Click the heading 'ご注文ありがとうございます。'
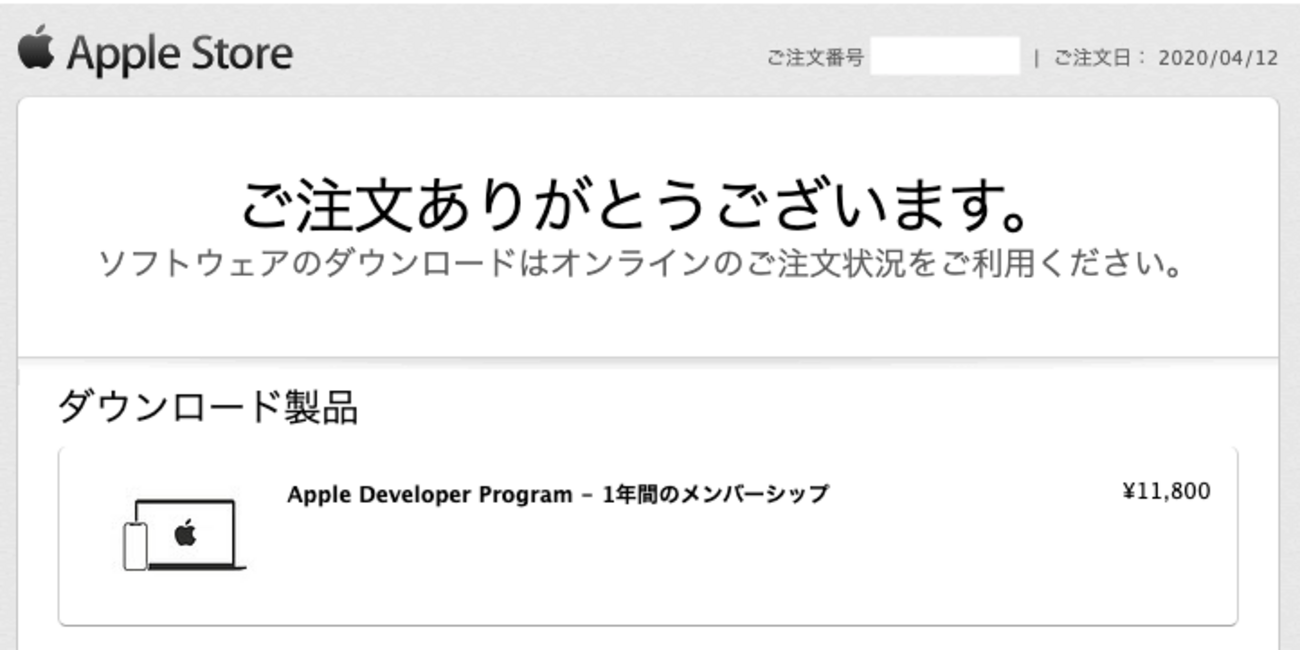Screen dimensions: 1300x650 pos(636,205)
